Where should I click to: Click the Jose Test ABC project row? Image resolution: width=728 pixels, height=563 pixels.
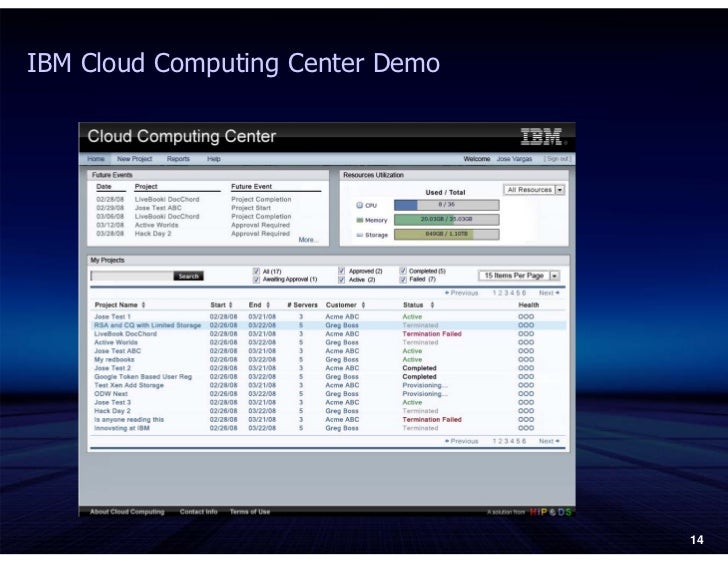pos(328,351)
